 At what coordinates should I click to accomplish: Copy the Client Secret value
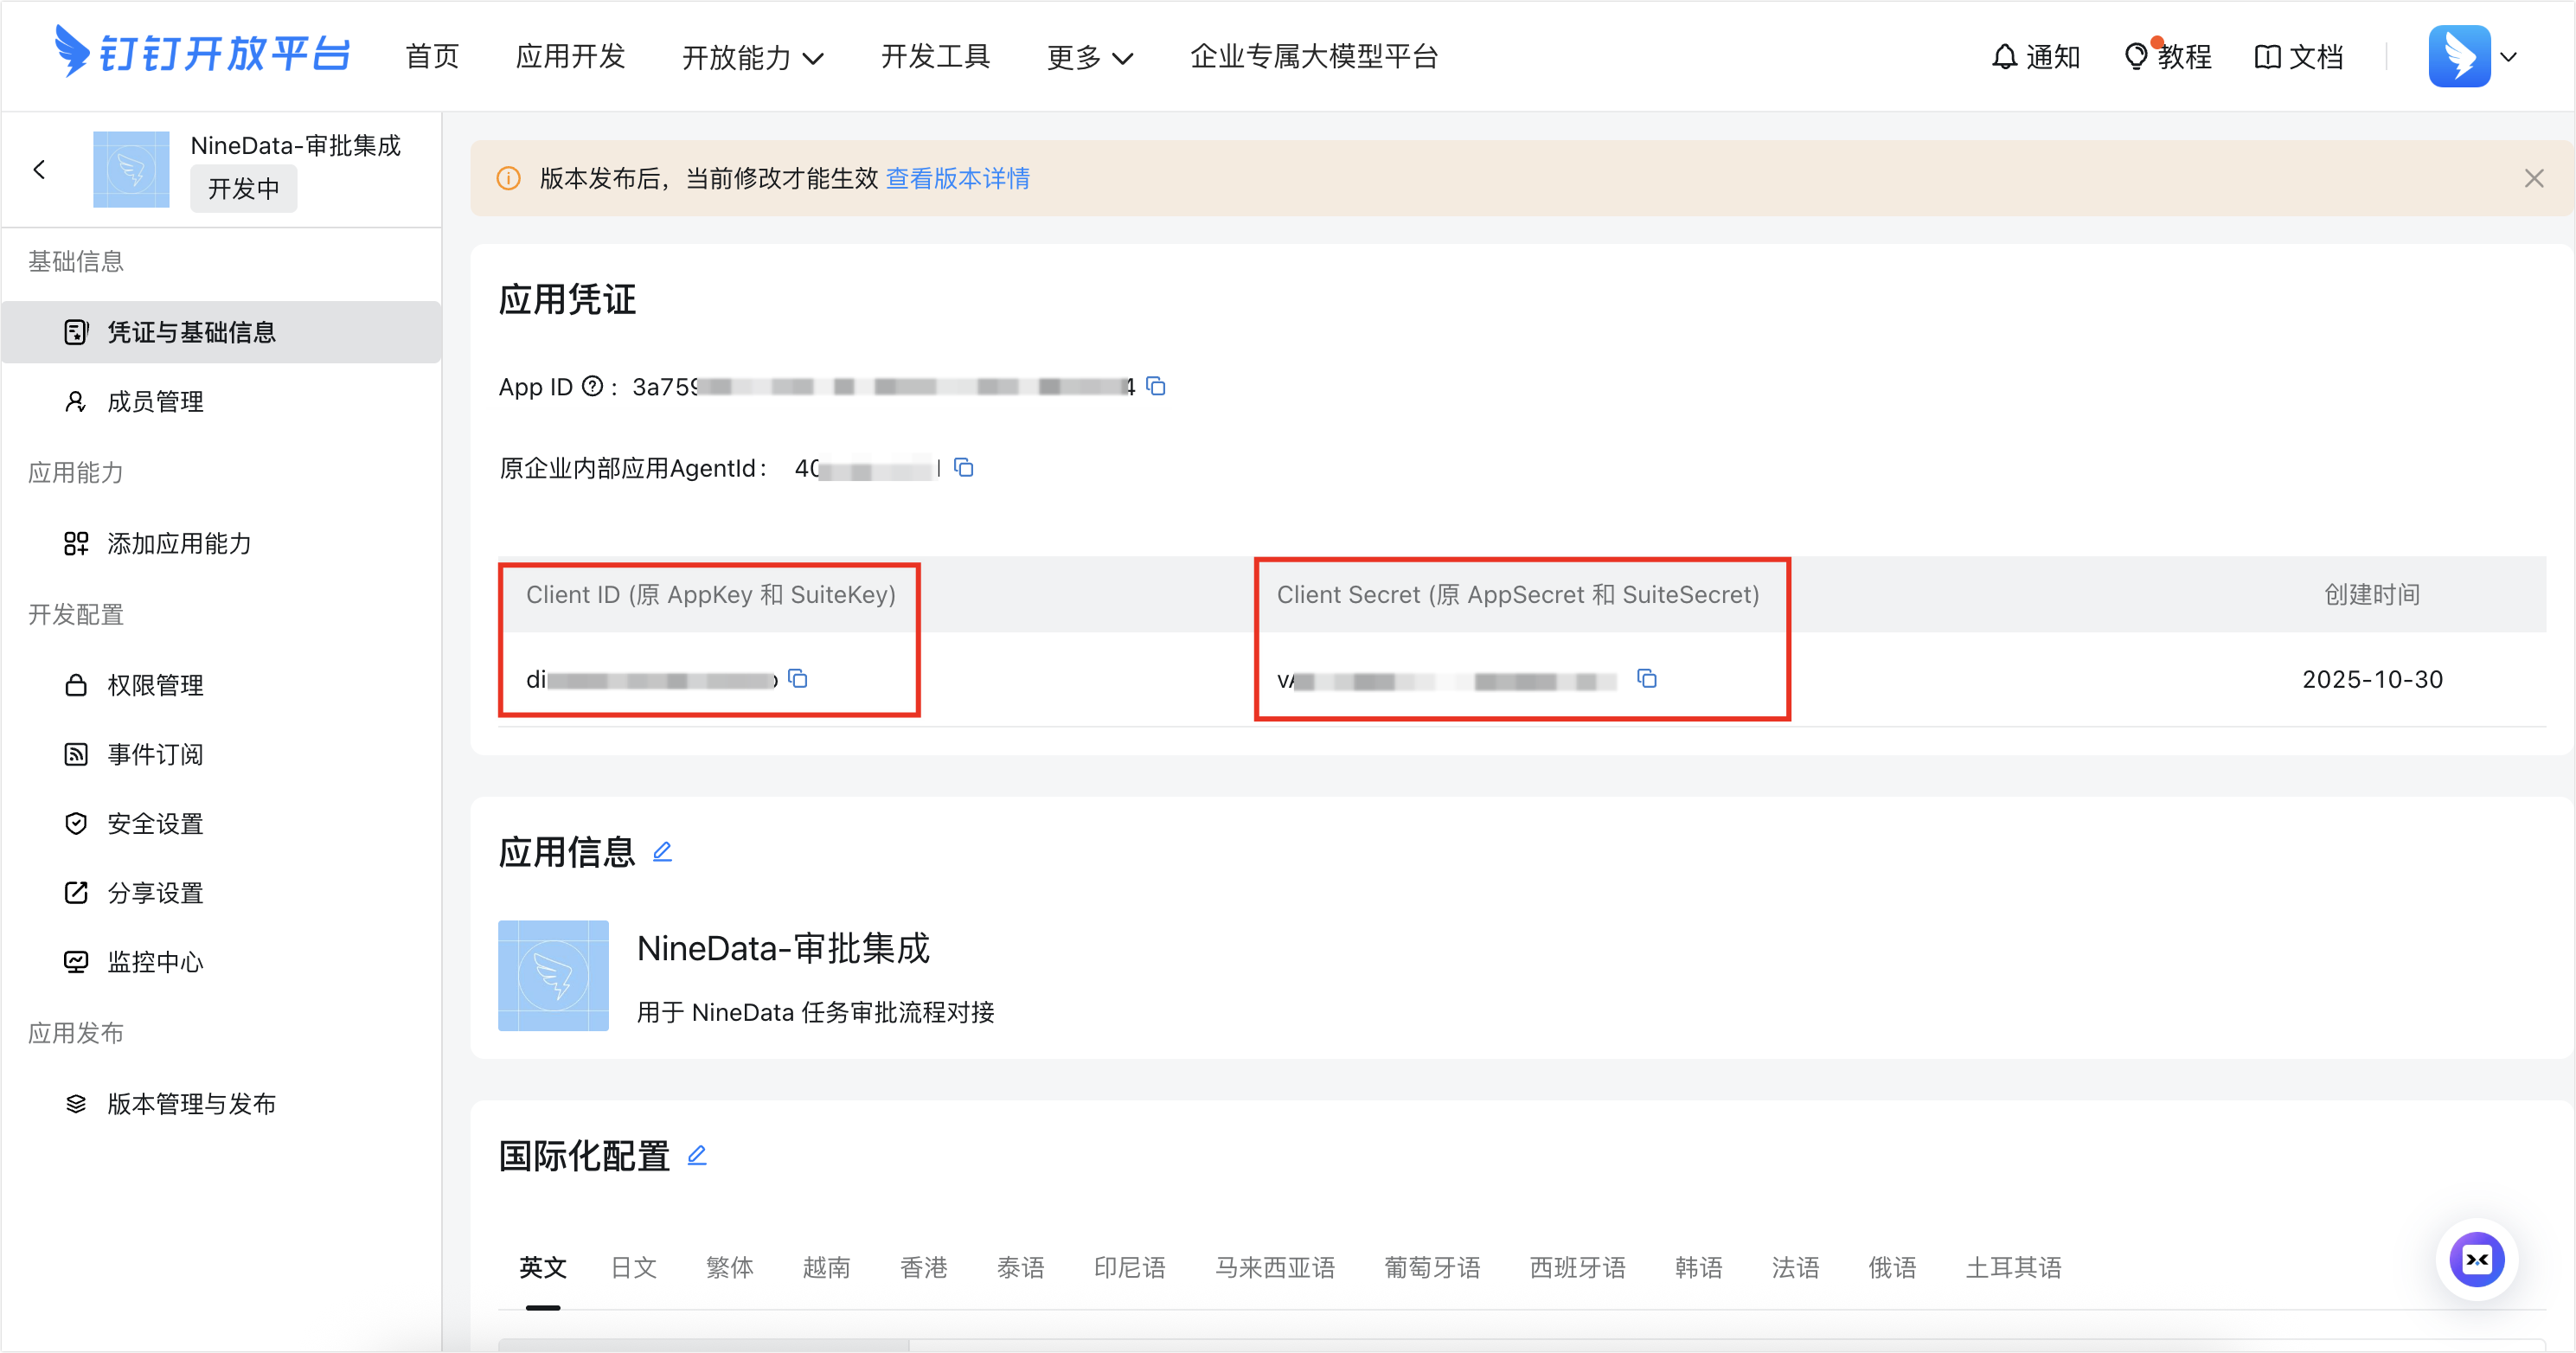click(x=1646, y=679)
